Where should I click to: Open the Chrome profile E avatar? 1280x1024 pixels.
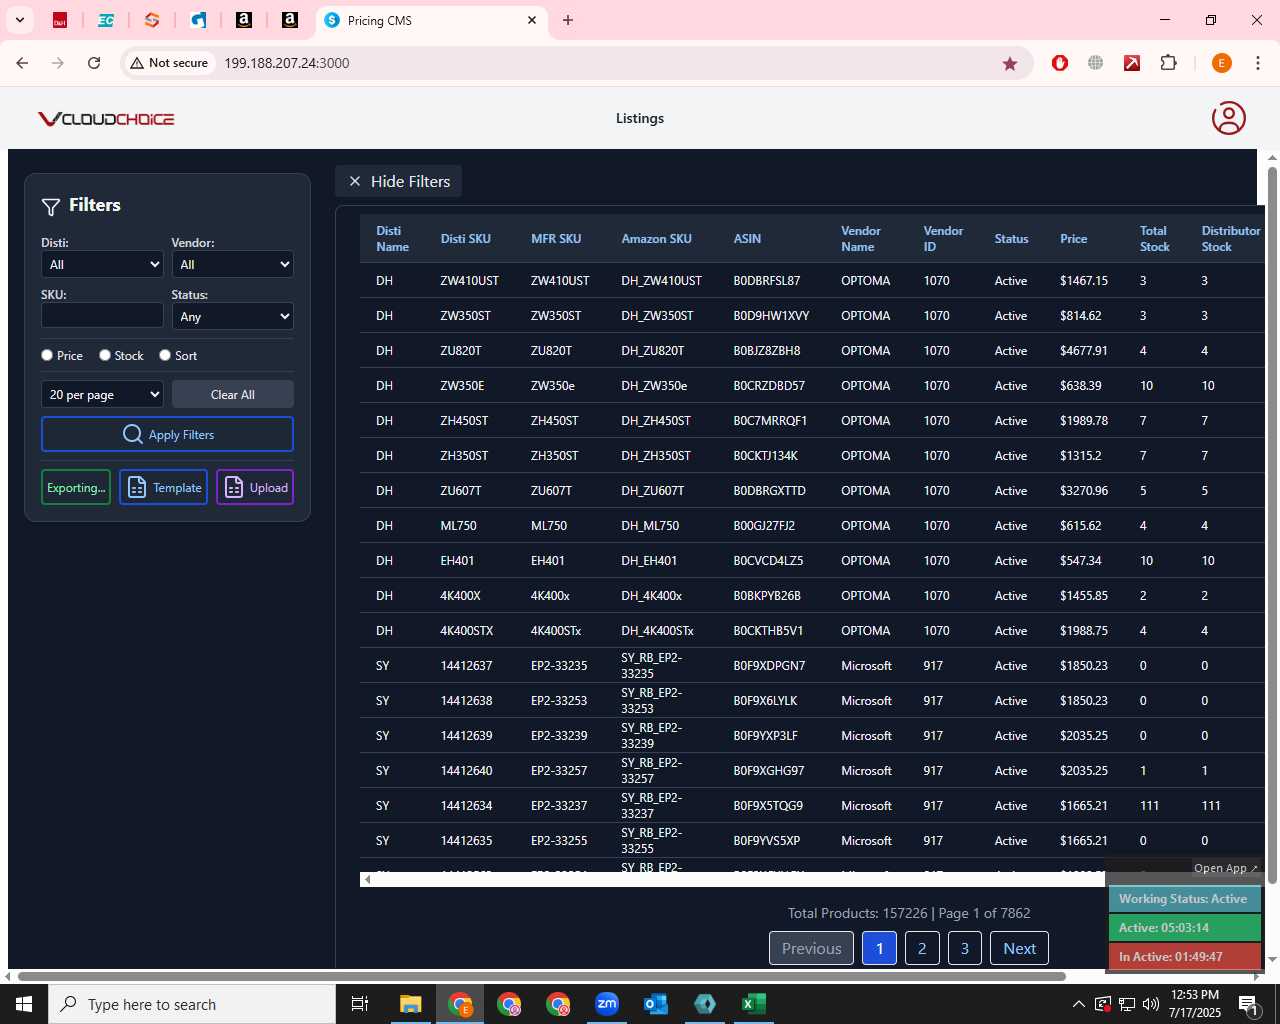1221,63
